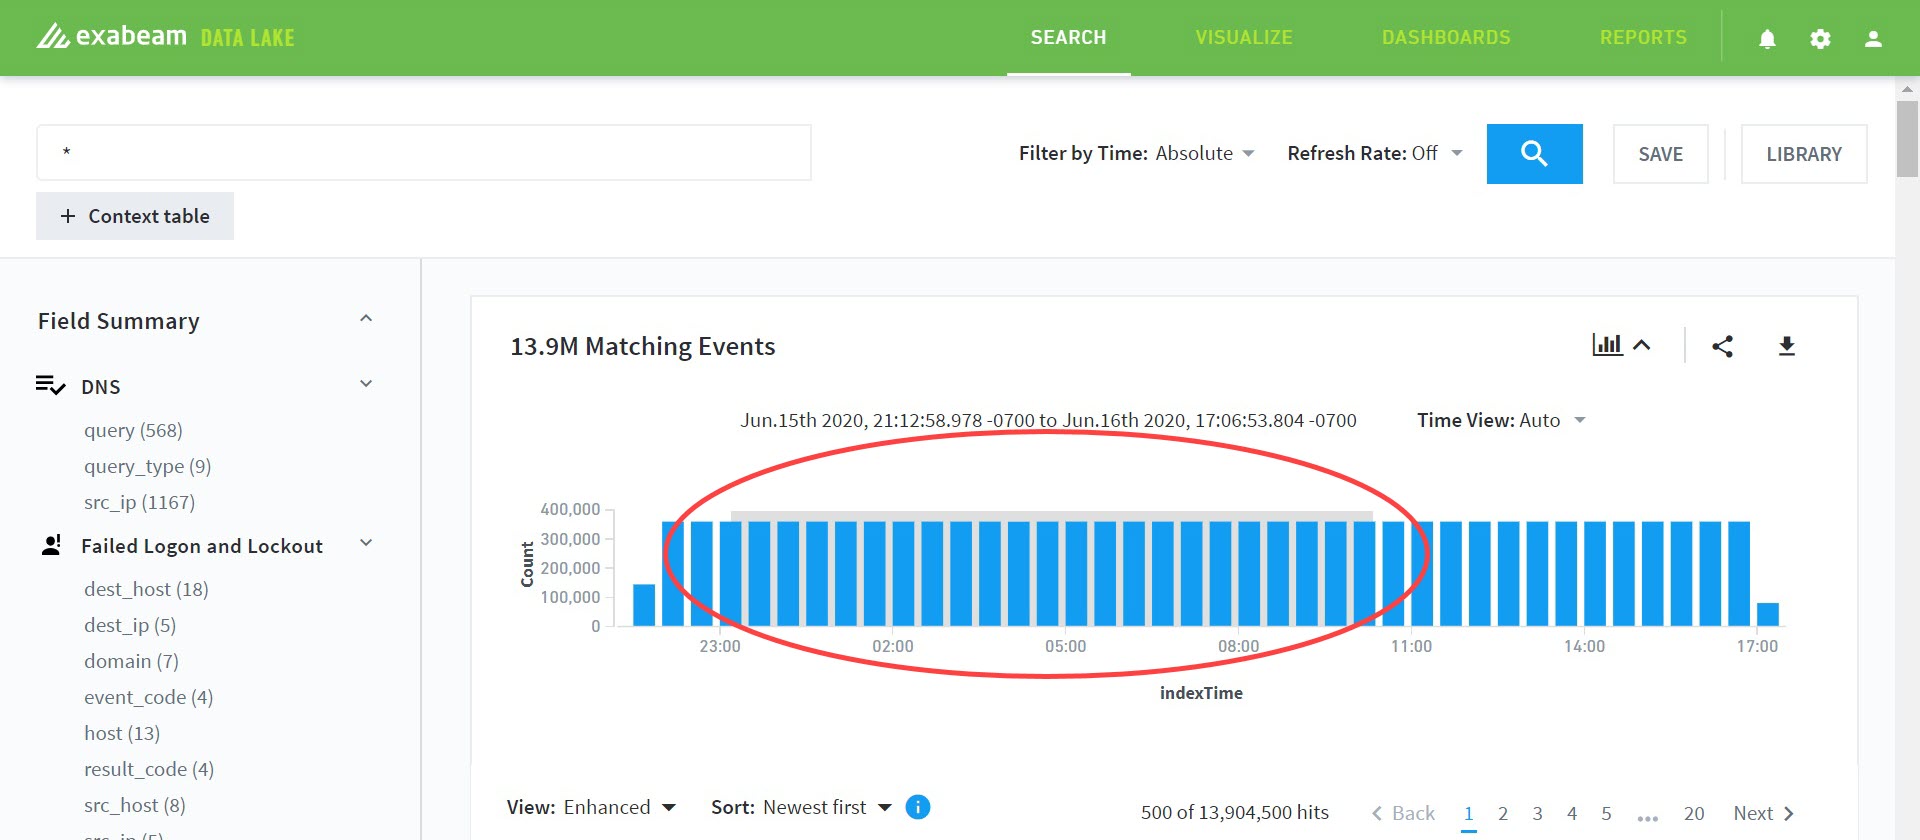
Task: Open Filter by Time Absolute dropdown
Action: [x=1205, y=153]
